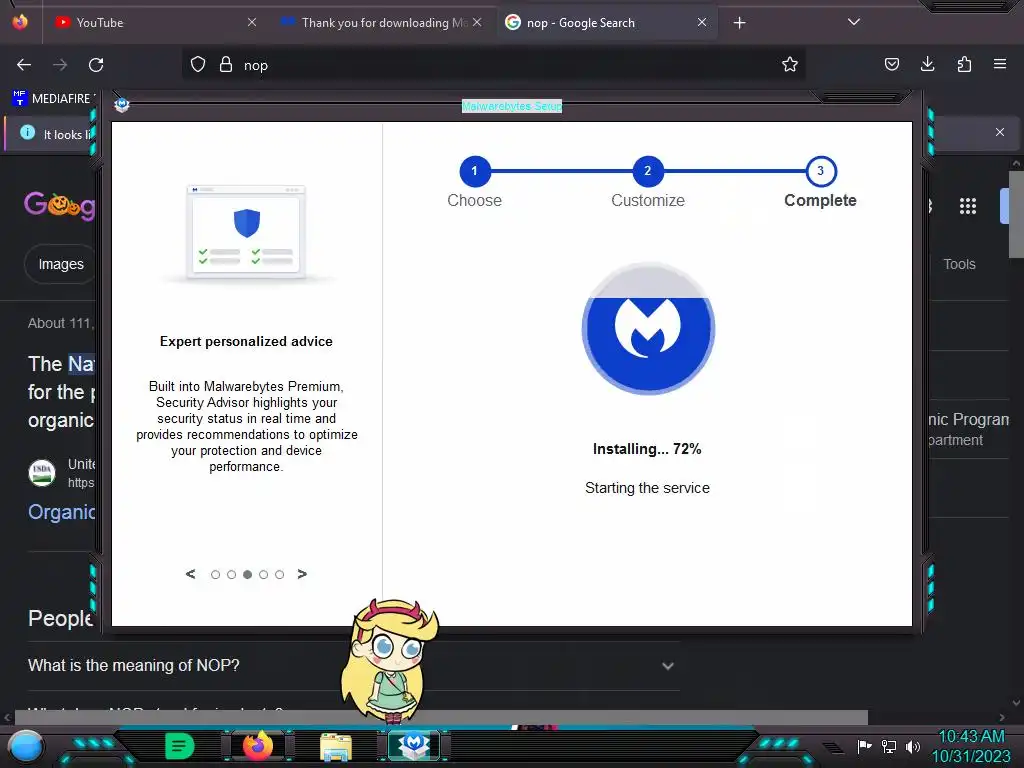Open the Organic search result link
This screenshot has width=1024, height=768.
click(x=61, y=512)
